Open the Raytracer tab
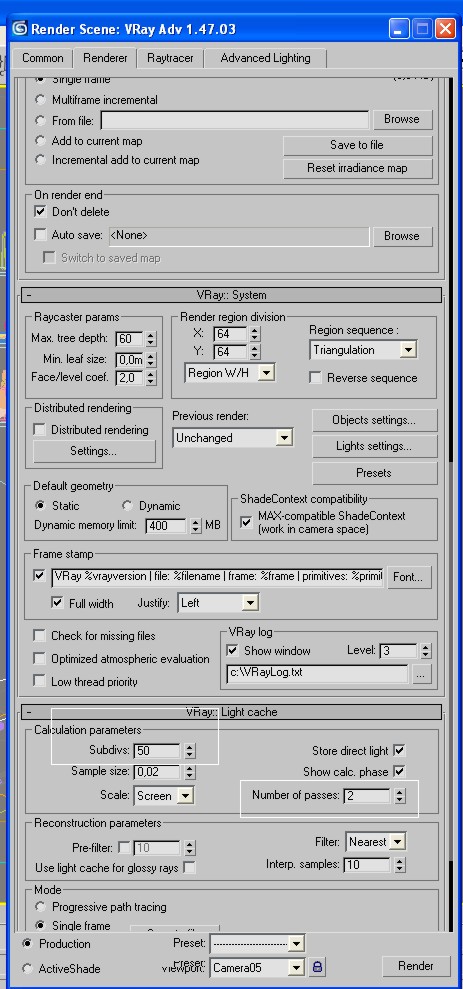The width and height of the screenshot is (463, 989). 170,58
